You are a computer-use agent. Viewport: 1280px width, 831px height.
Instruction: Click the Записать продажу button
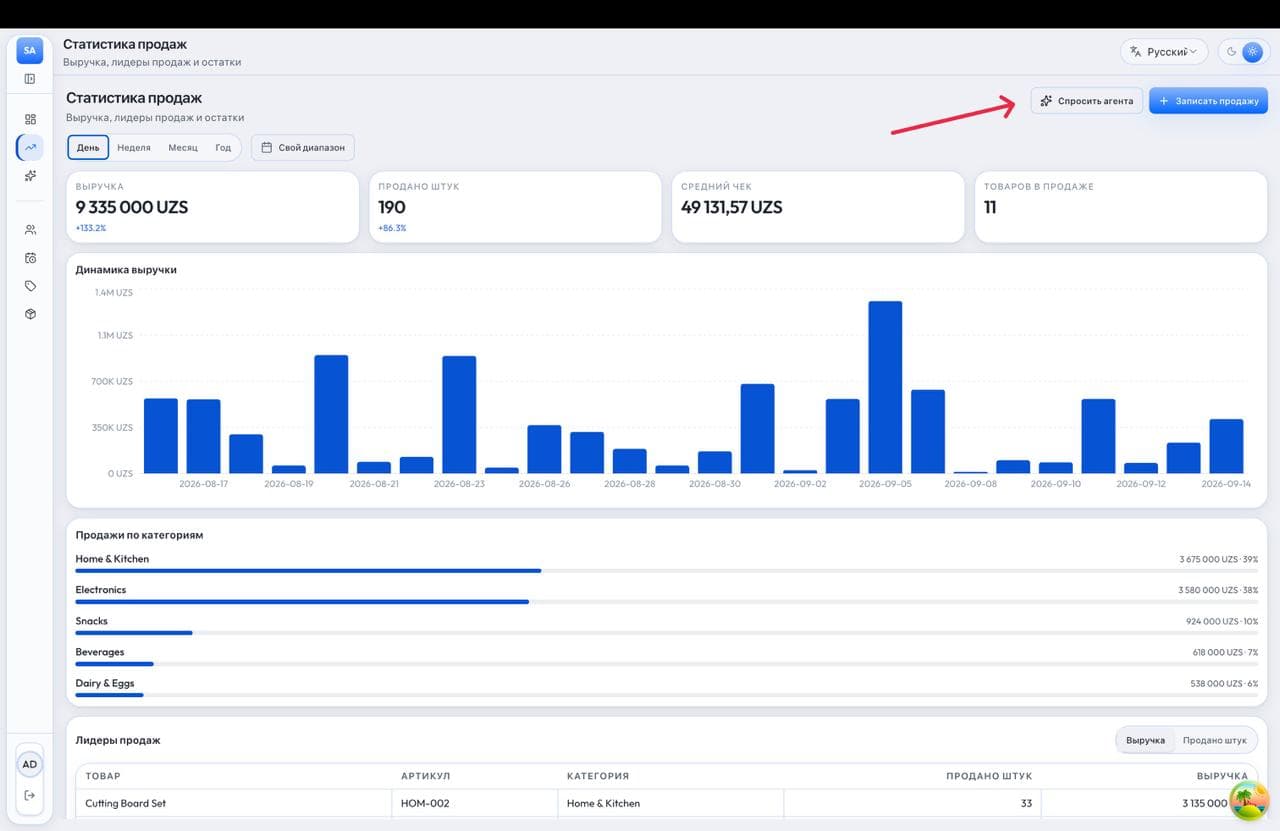click(x=1208, y=101)
